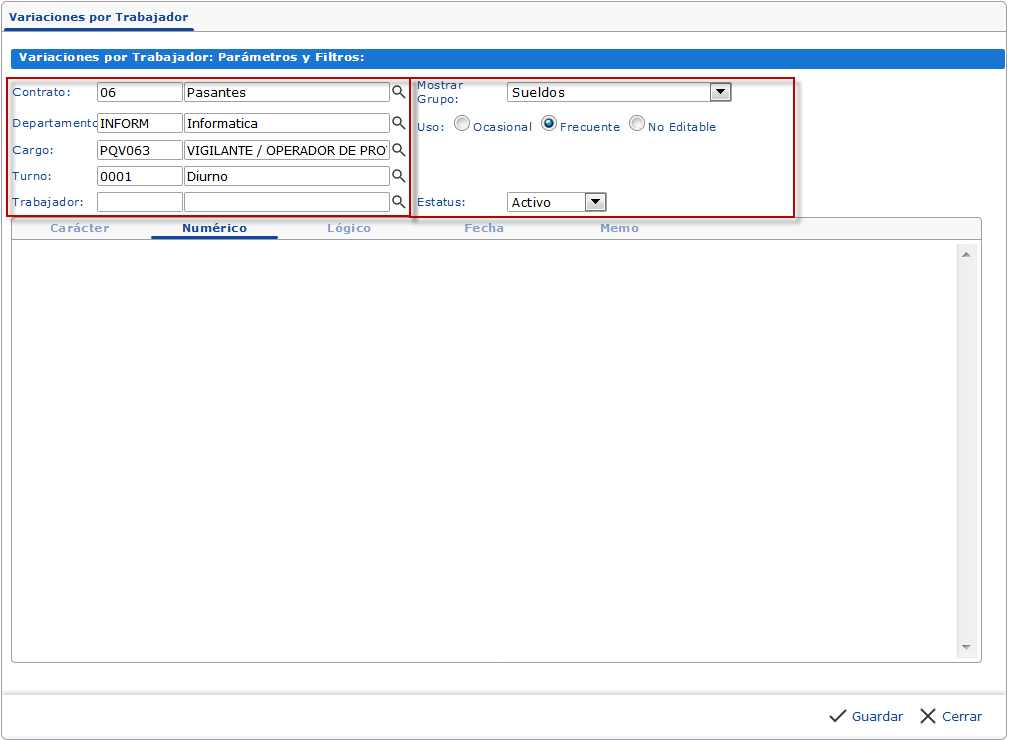Select the Variaciones por Trabajador tab
This screenshot has height=740, width=1009.
98,17
